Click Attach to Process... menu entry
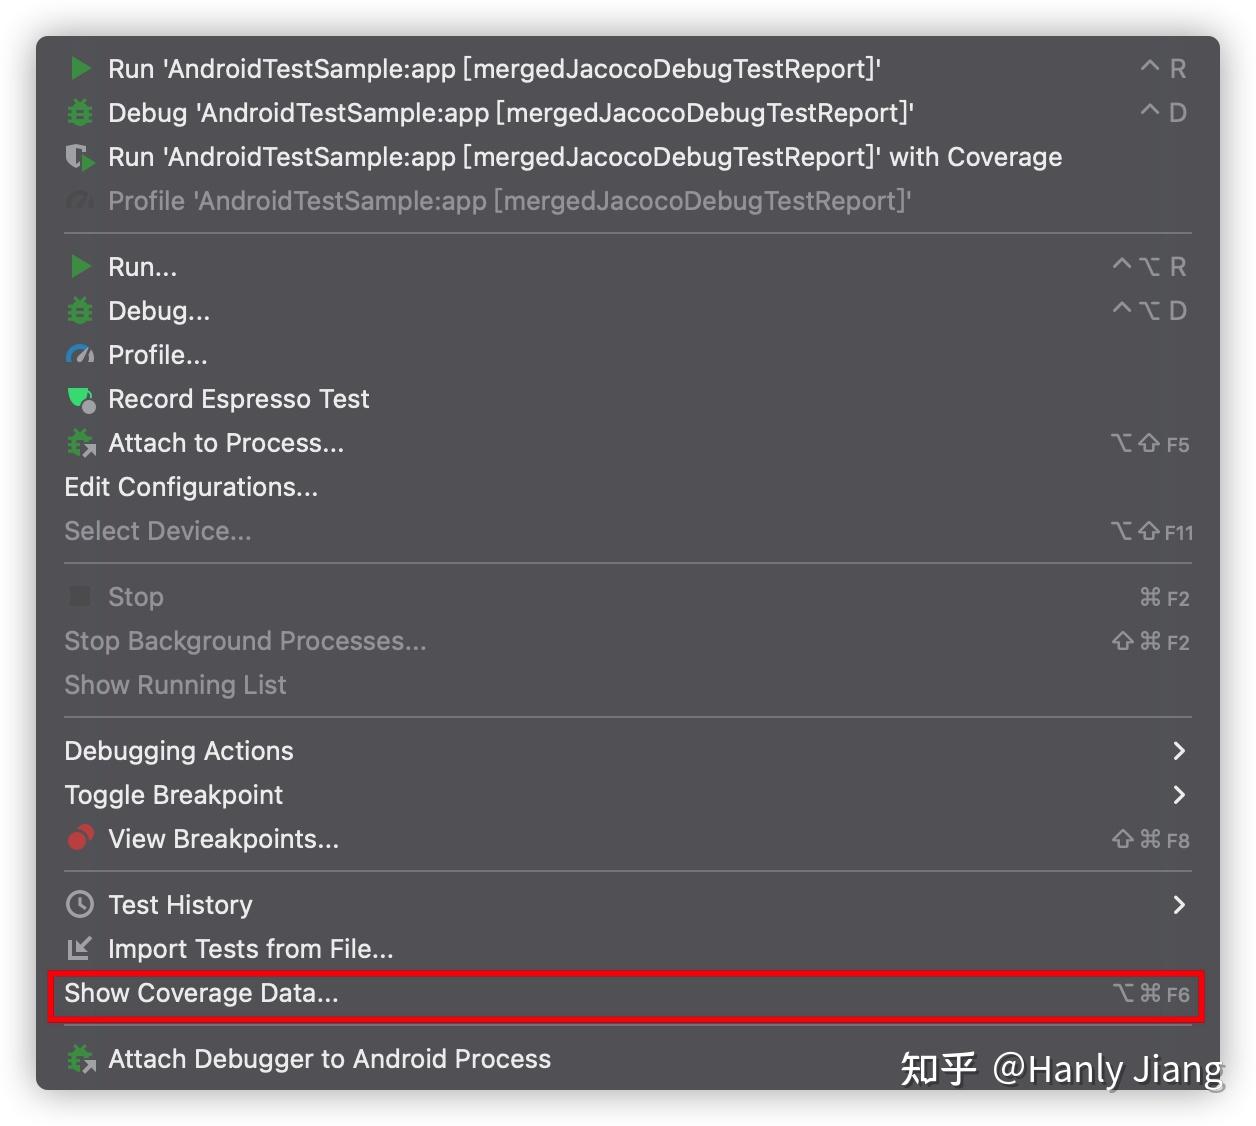Screen dimensions: 1256x1126 pyautogui.click(x=627, y=443)
